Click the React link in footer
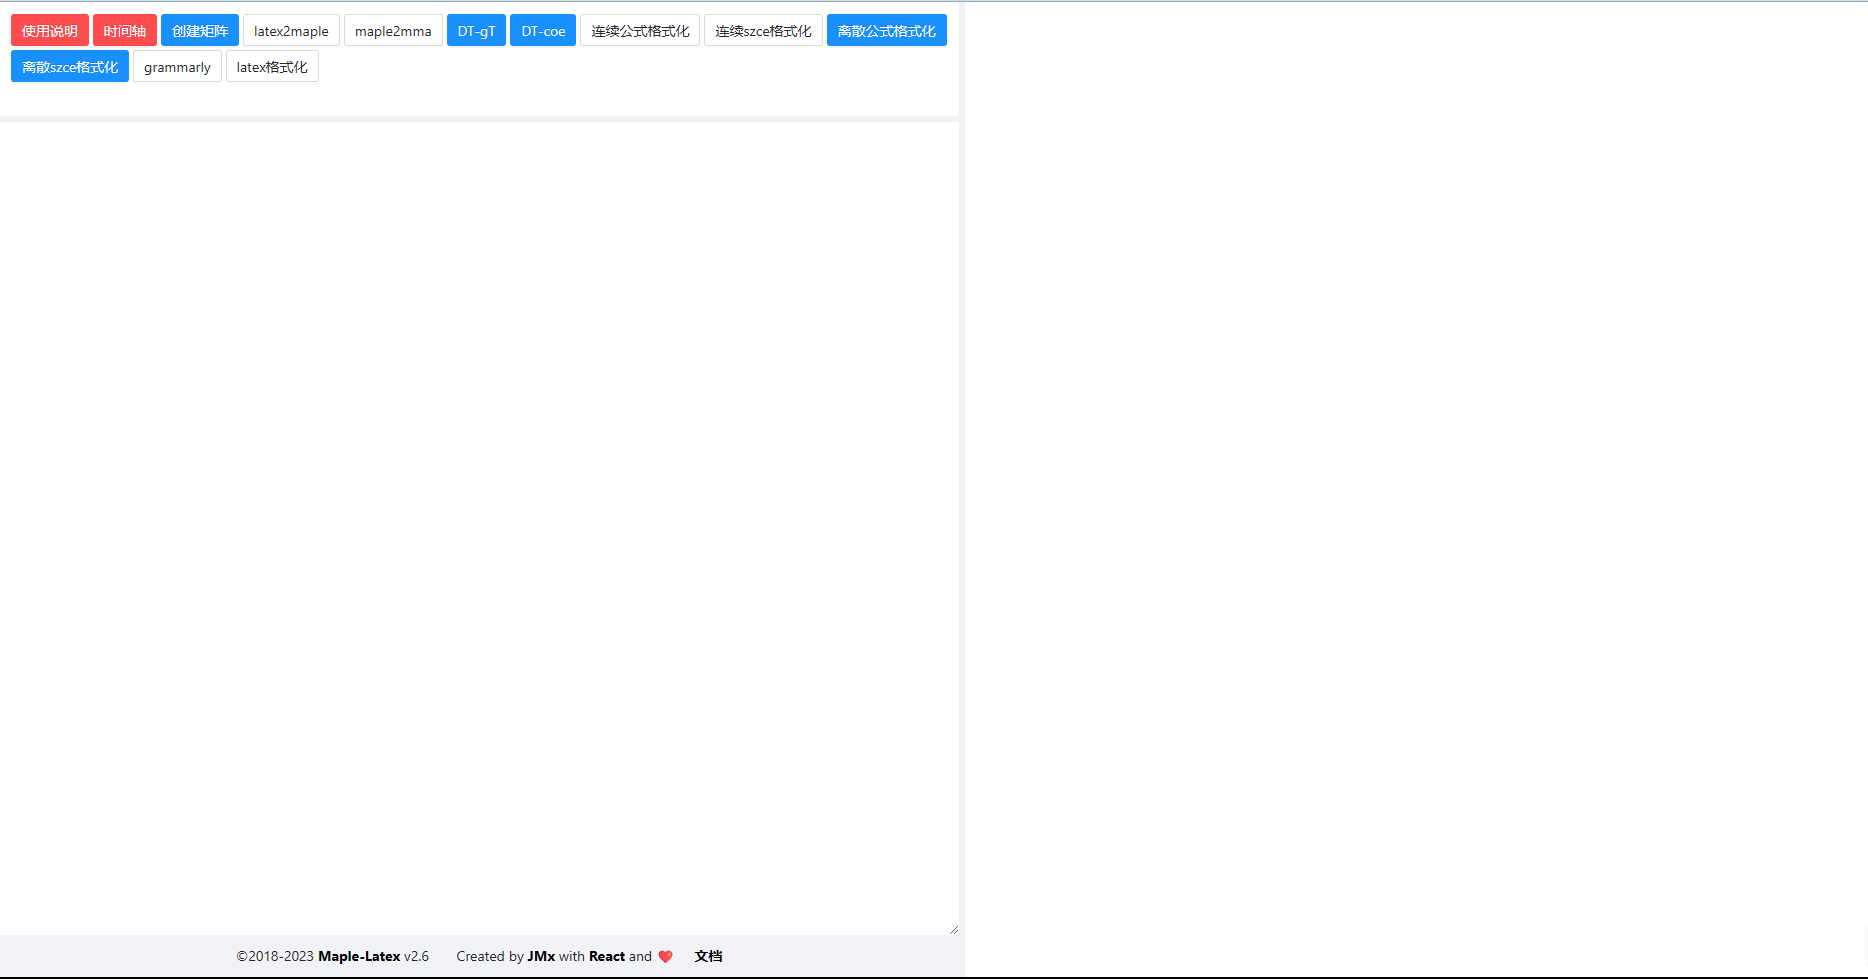Screen dimensions: 1868x979 pyautogui.click(x=607, y=956)
